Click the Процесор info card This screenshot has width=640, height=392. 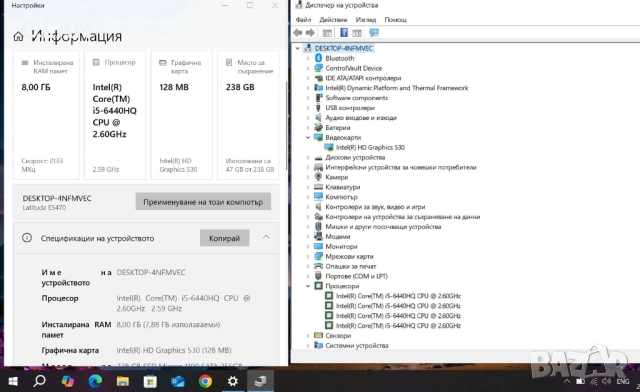tap(115, 115)
